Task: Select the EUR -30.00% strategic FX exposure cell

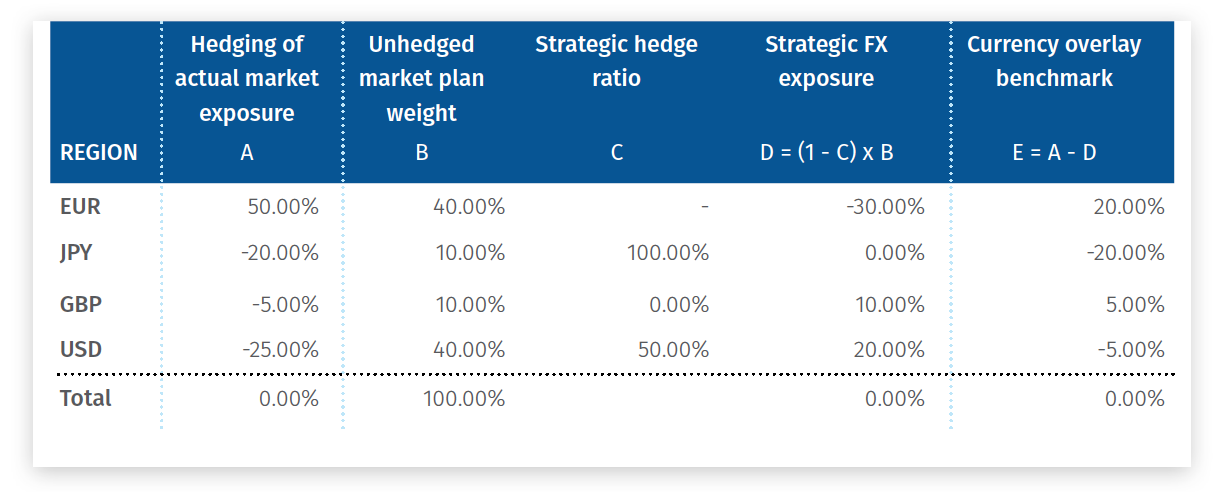Action: coord(885,207)
